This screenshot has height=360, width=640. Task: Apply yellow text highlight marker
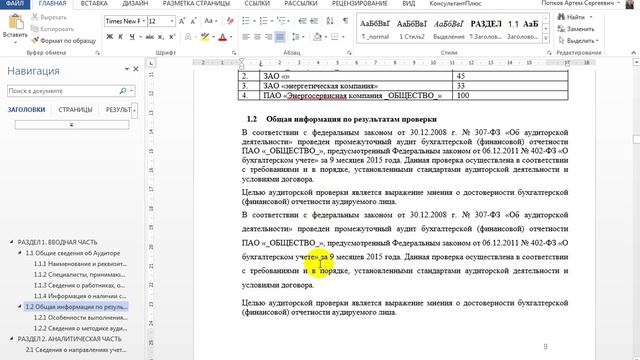tap(204, 37)
